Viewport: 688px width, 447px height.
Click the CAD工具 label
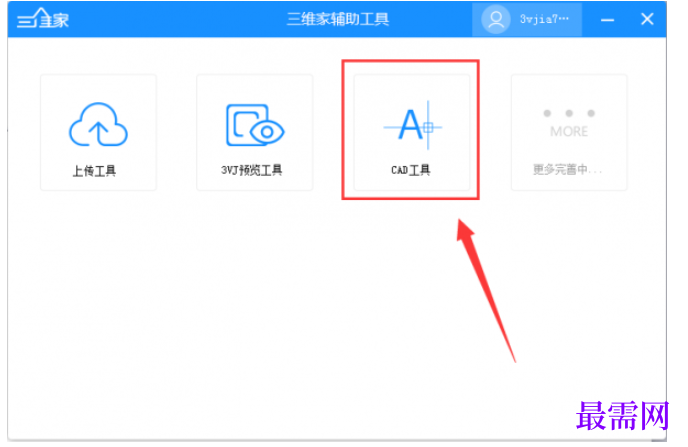(x=411, y=170)
